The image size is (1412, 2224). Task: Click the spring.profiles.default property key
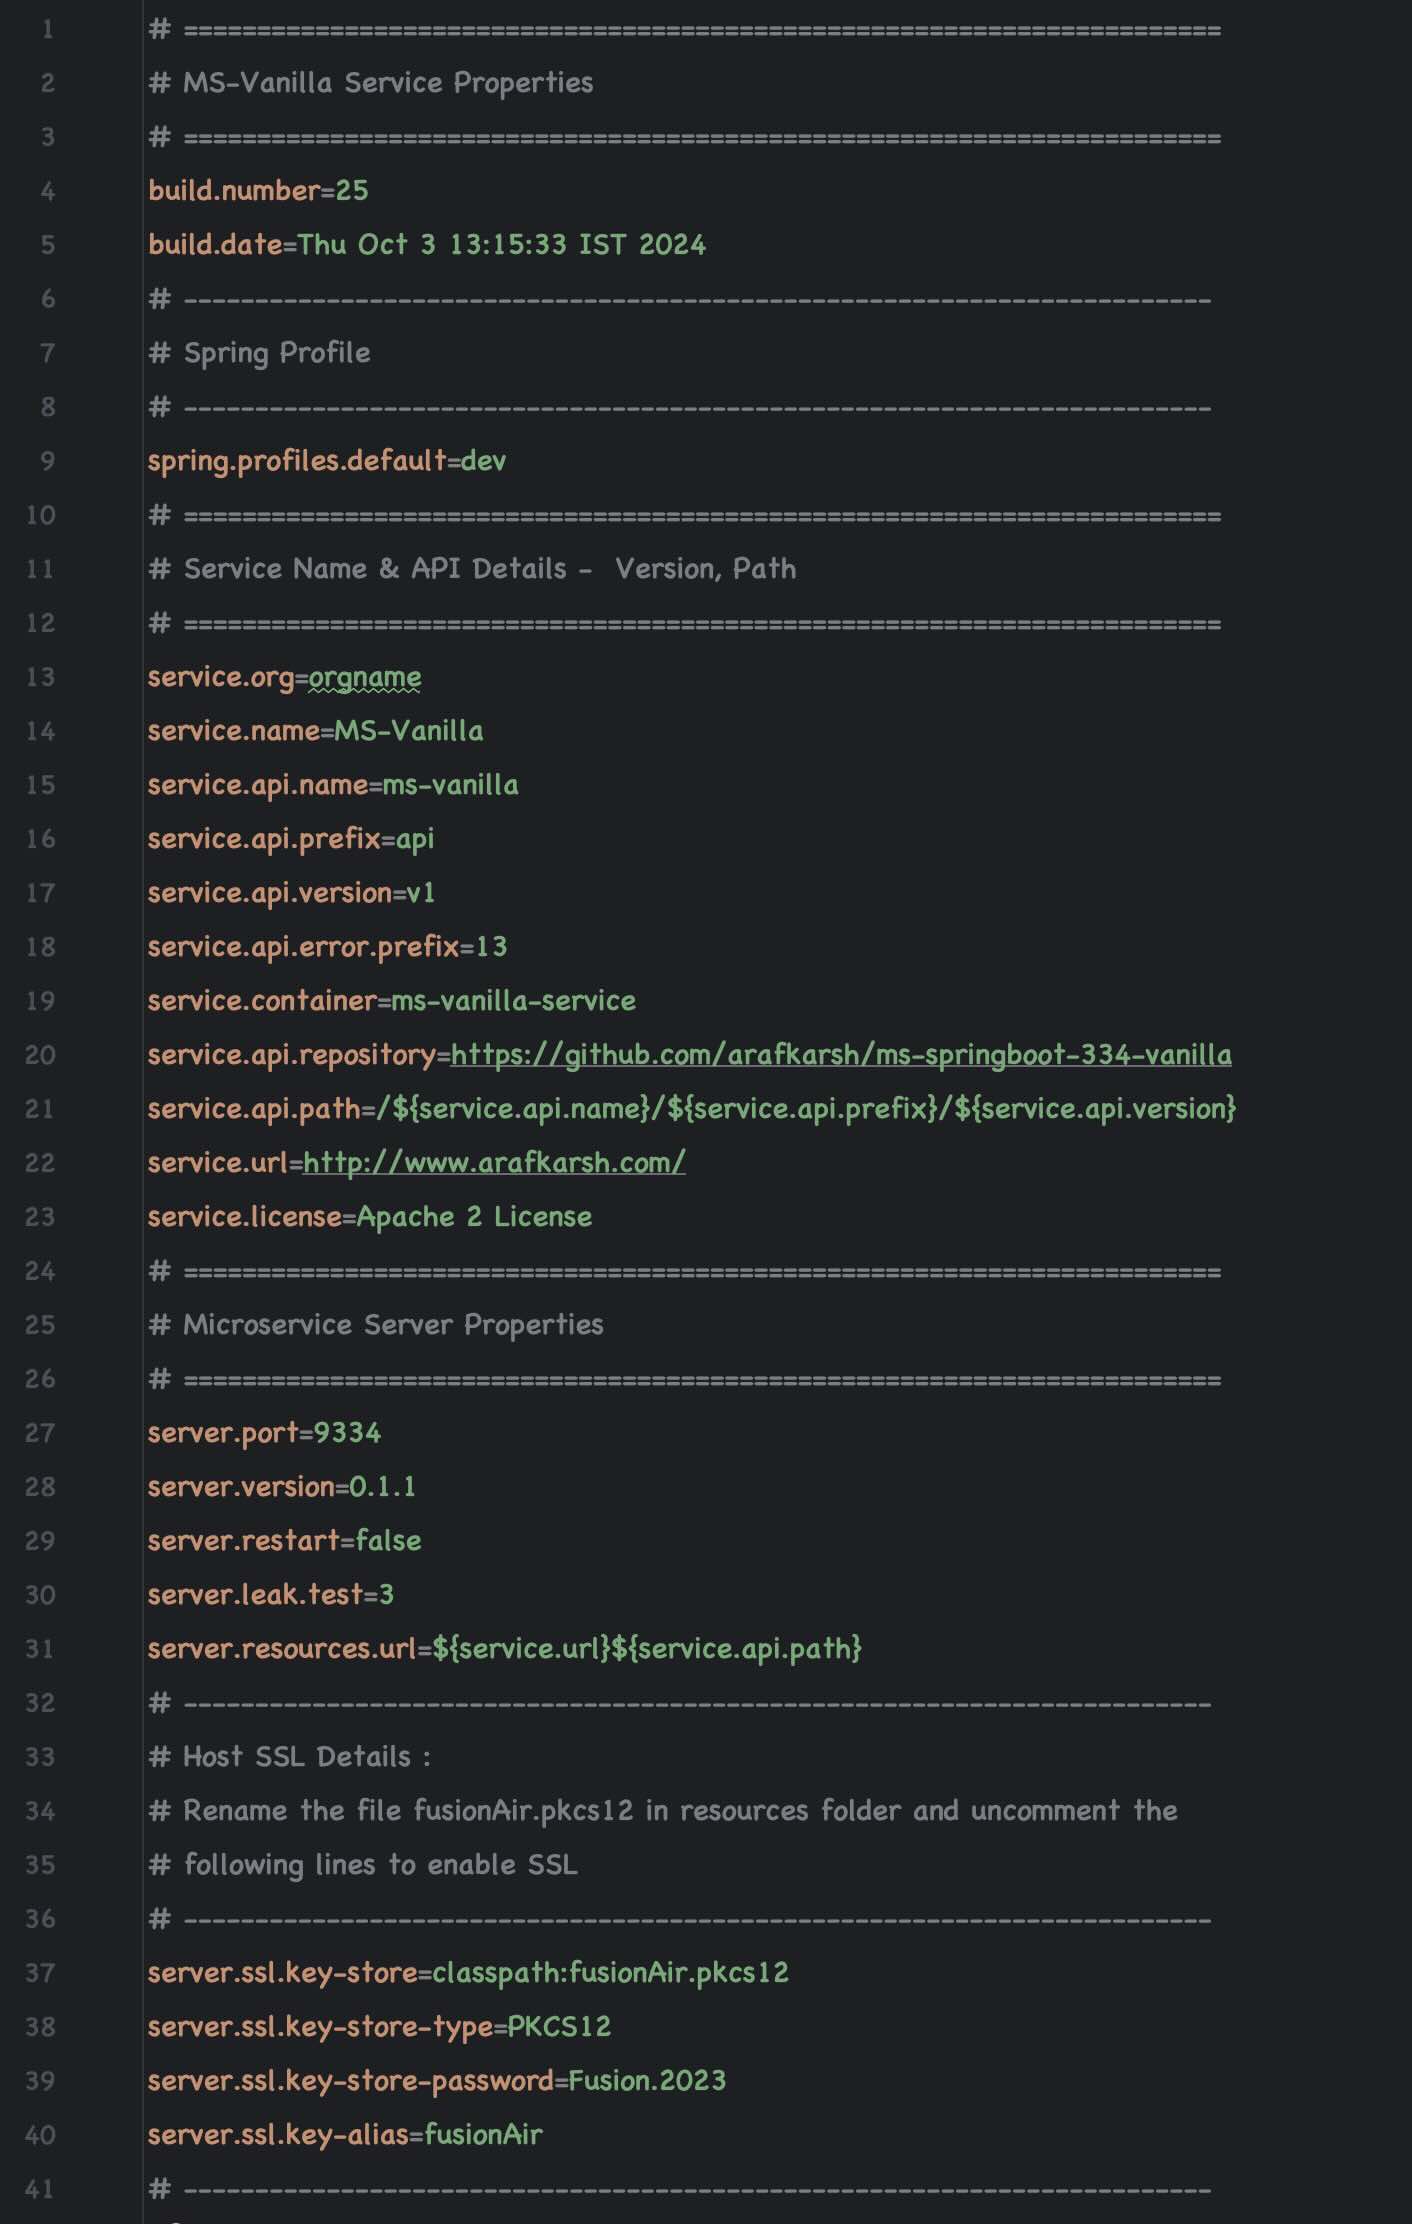point(297,460)
